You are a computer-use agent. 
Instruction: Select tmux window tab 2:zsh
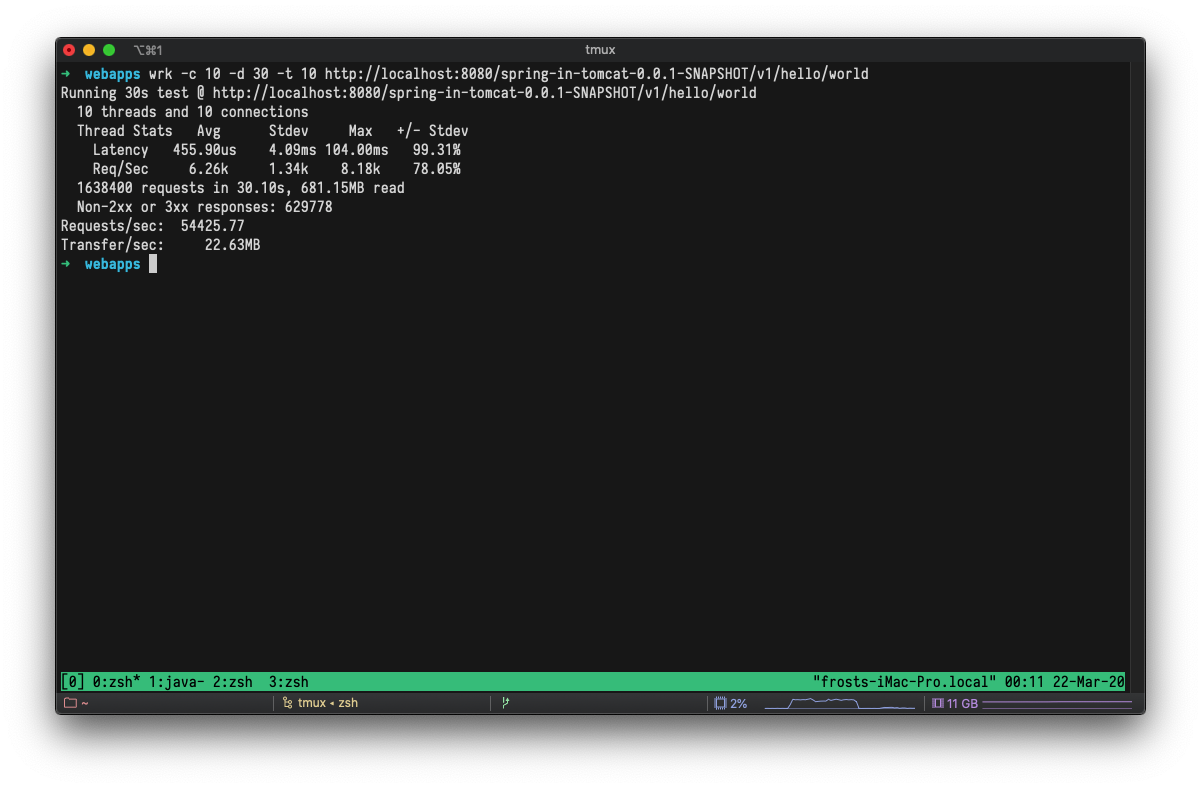233,682
